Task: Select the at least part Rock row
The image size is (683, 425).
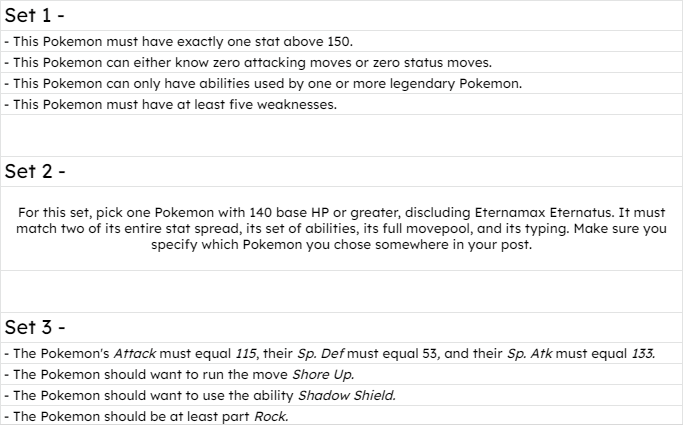Action: [x=342, y=416]
